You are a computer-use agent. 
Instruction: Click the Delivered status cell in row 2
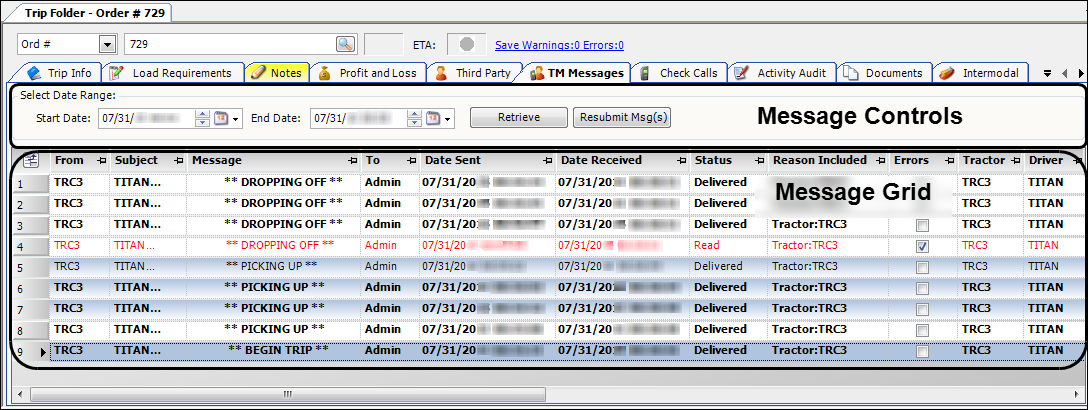click(x=729, y=204)
